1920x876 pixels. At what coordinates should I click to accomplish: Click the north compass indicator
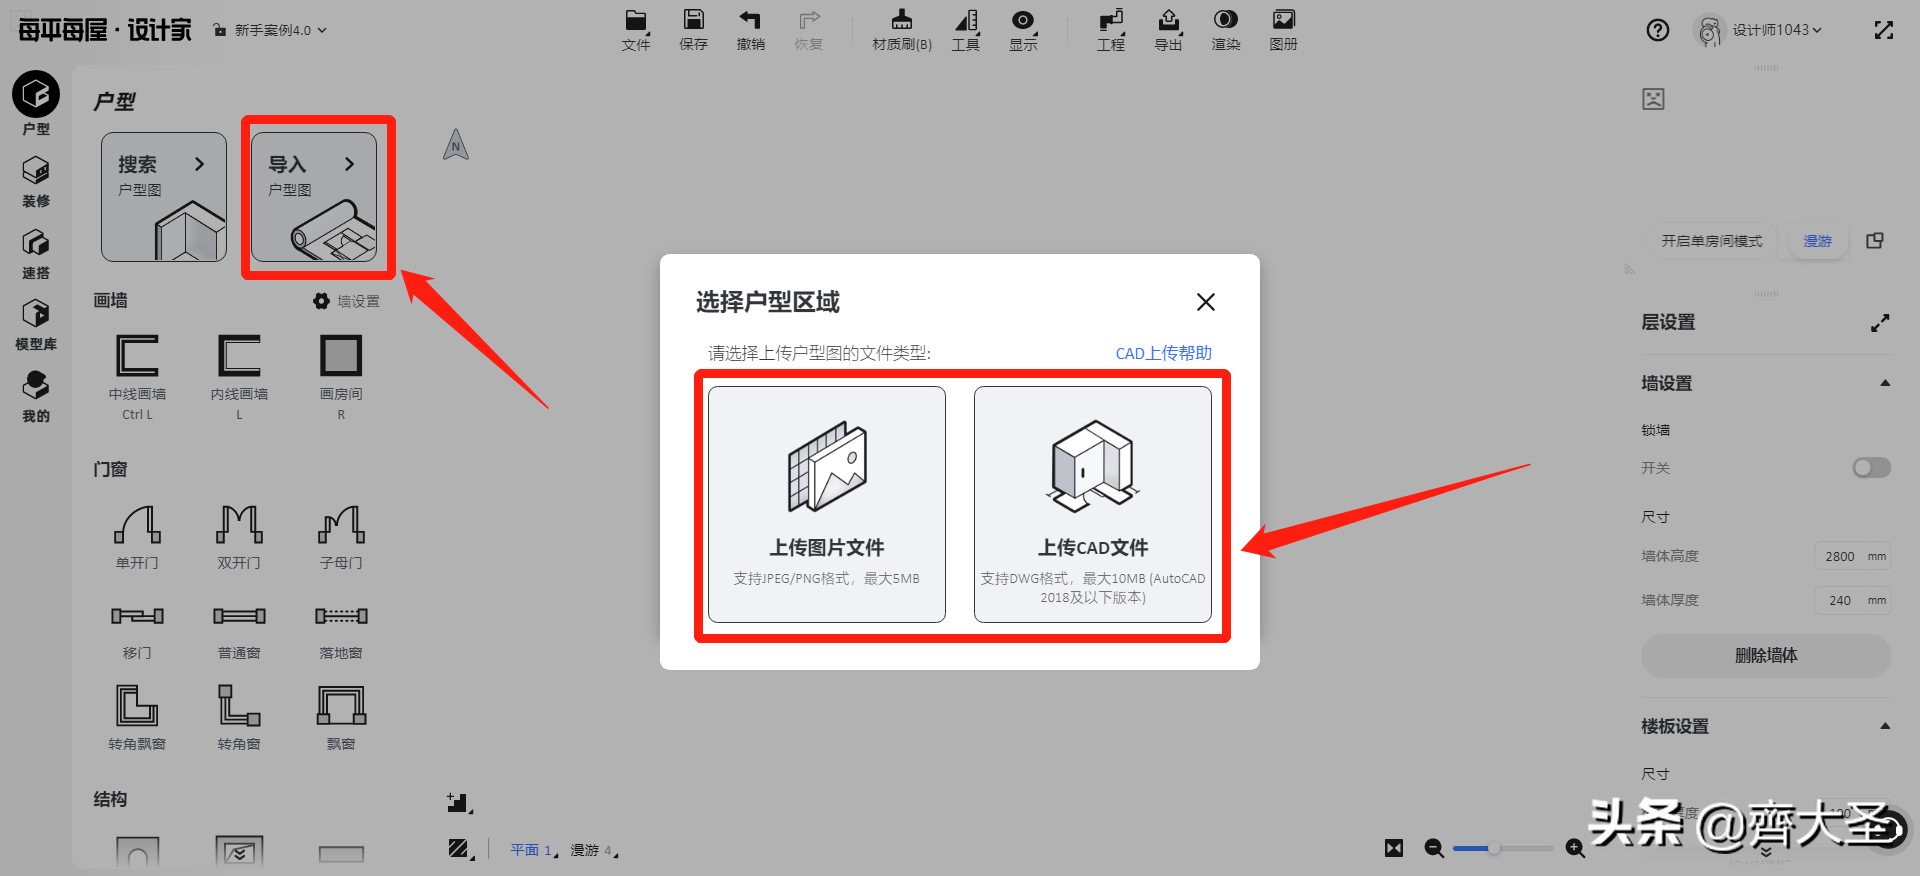(456, 145)
